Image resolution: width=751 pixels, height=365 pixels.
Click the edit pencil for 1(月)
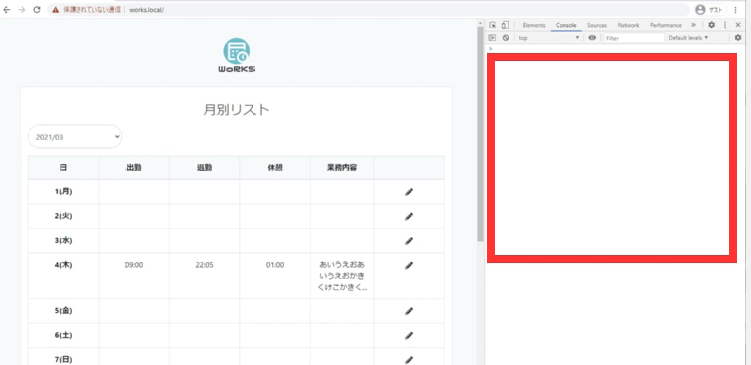409,192
